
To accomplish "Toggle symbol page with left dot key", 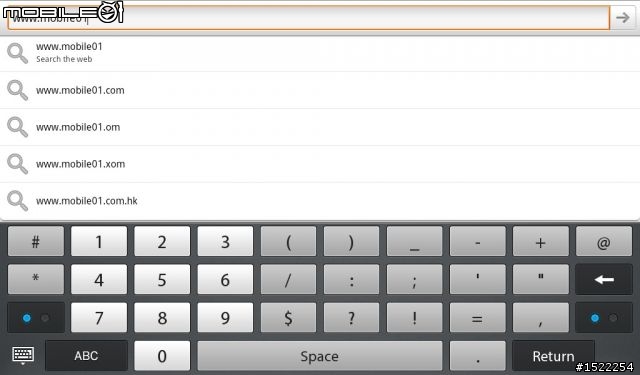I will [36, 318].
